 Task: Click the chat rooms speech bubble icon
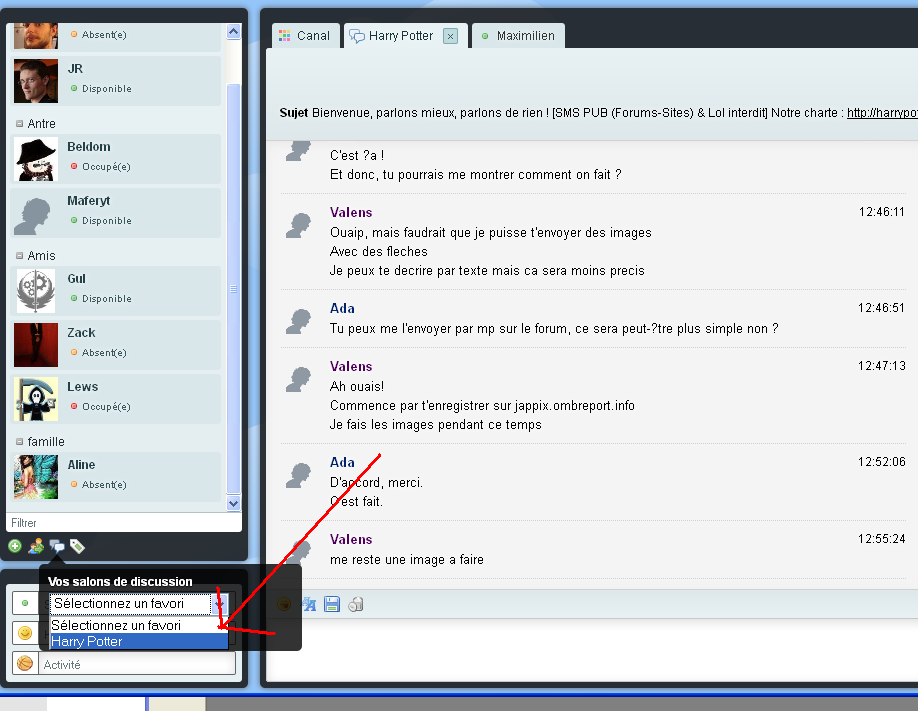[x=57, y=546]
